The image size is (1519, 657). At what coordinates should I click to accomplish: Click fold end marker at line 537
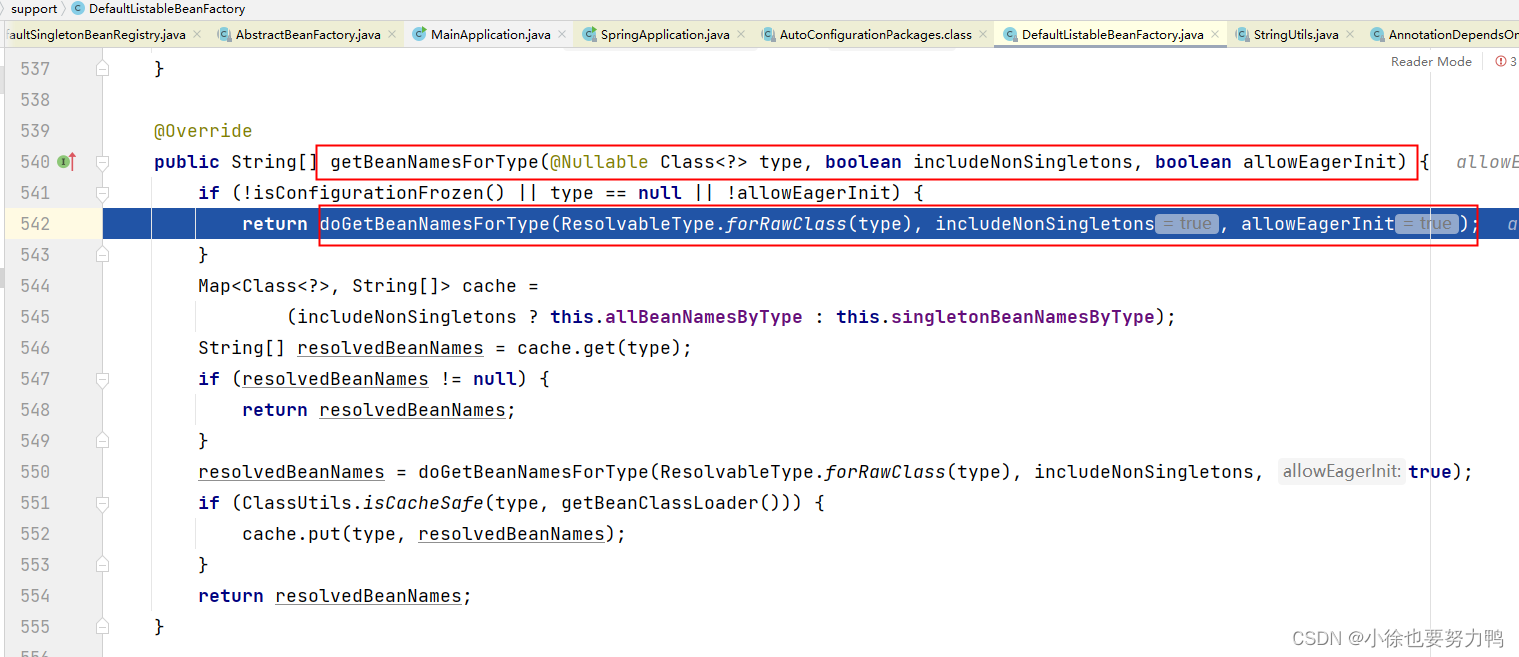[102, 69]
